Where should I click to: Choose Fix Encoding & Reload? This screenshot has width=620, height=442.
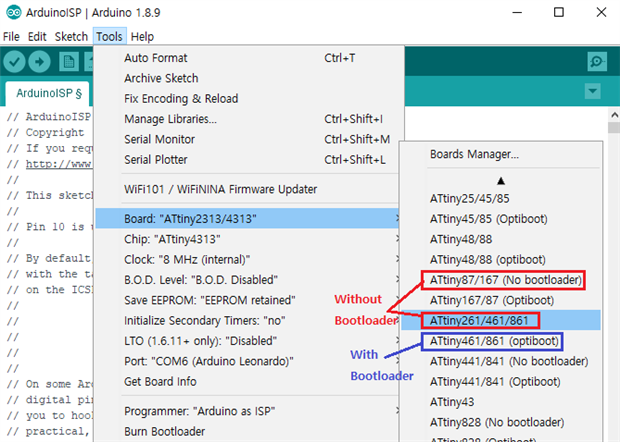tap(247, 99)
